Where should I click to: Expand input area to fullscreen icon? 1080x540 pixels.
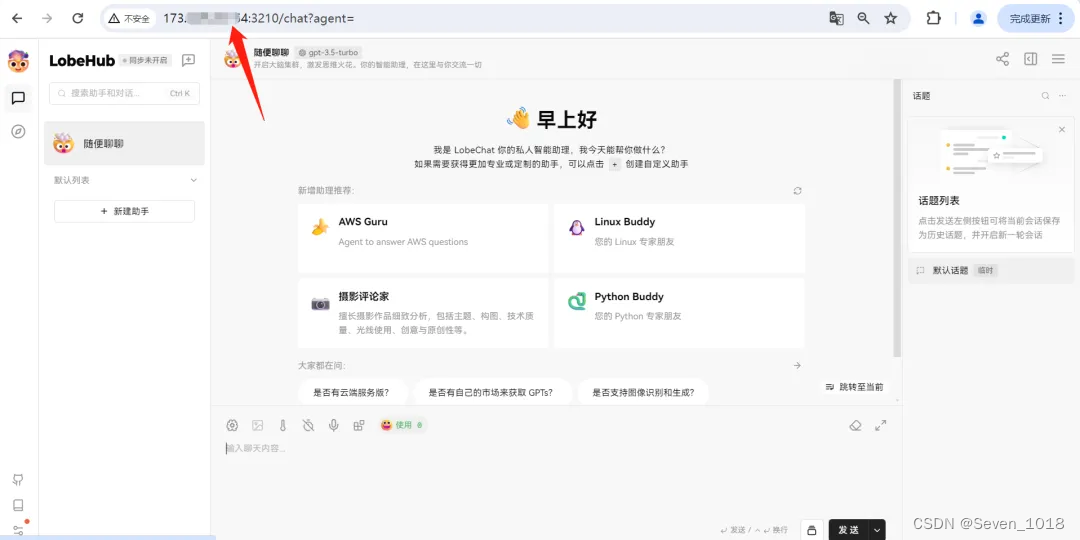tap(880, 426)
